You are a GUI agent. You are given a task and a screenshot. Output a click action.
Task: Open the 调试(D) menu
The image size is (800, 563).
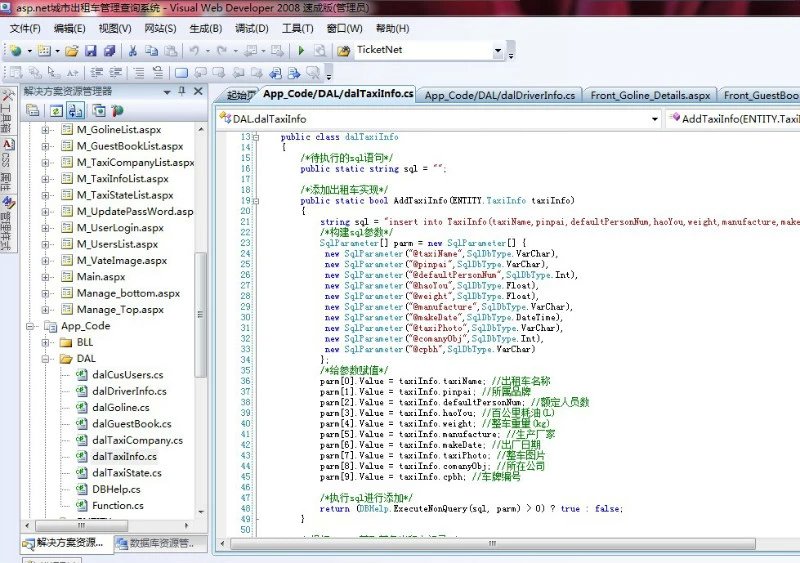pyautogui.click(x=252, y=29)
